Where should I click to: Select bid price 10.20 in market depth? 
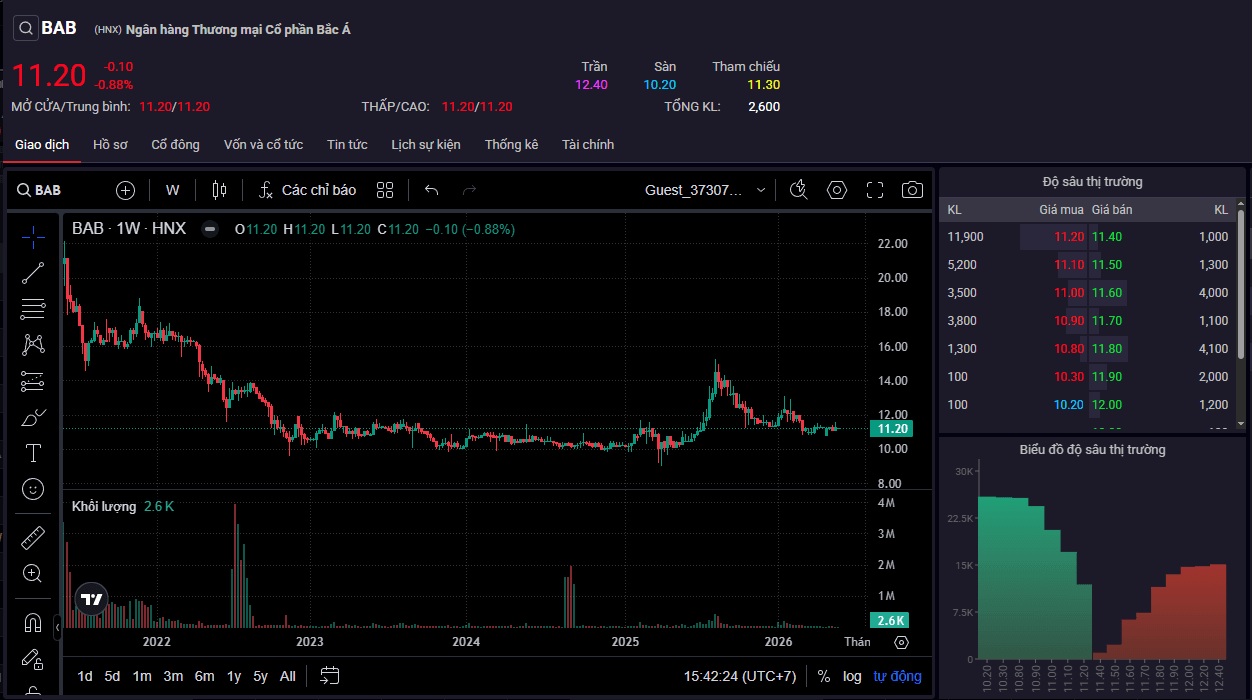(1069, 405)
